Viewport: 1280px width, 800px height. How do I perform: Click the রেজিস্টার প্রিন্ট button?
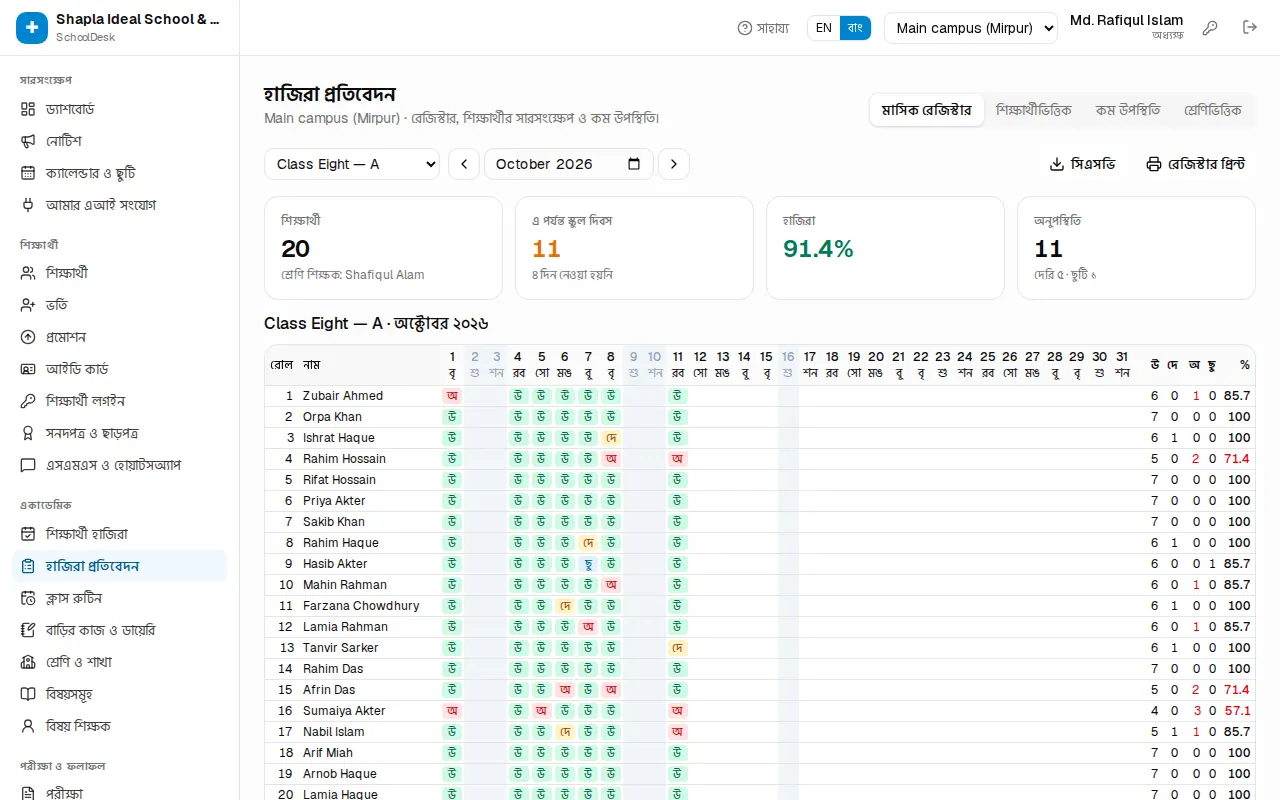pyautogui.click(x=1195, y=164)
